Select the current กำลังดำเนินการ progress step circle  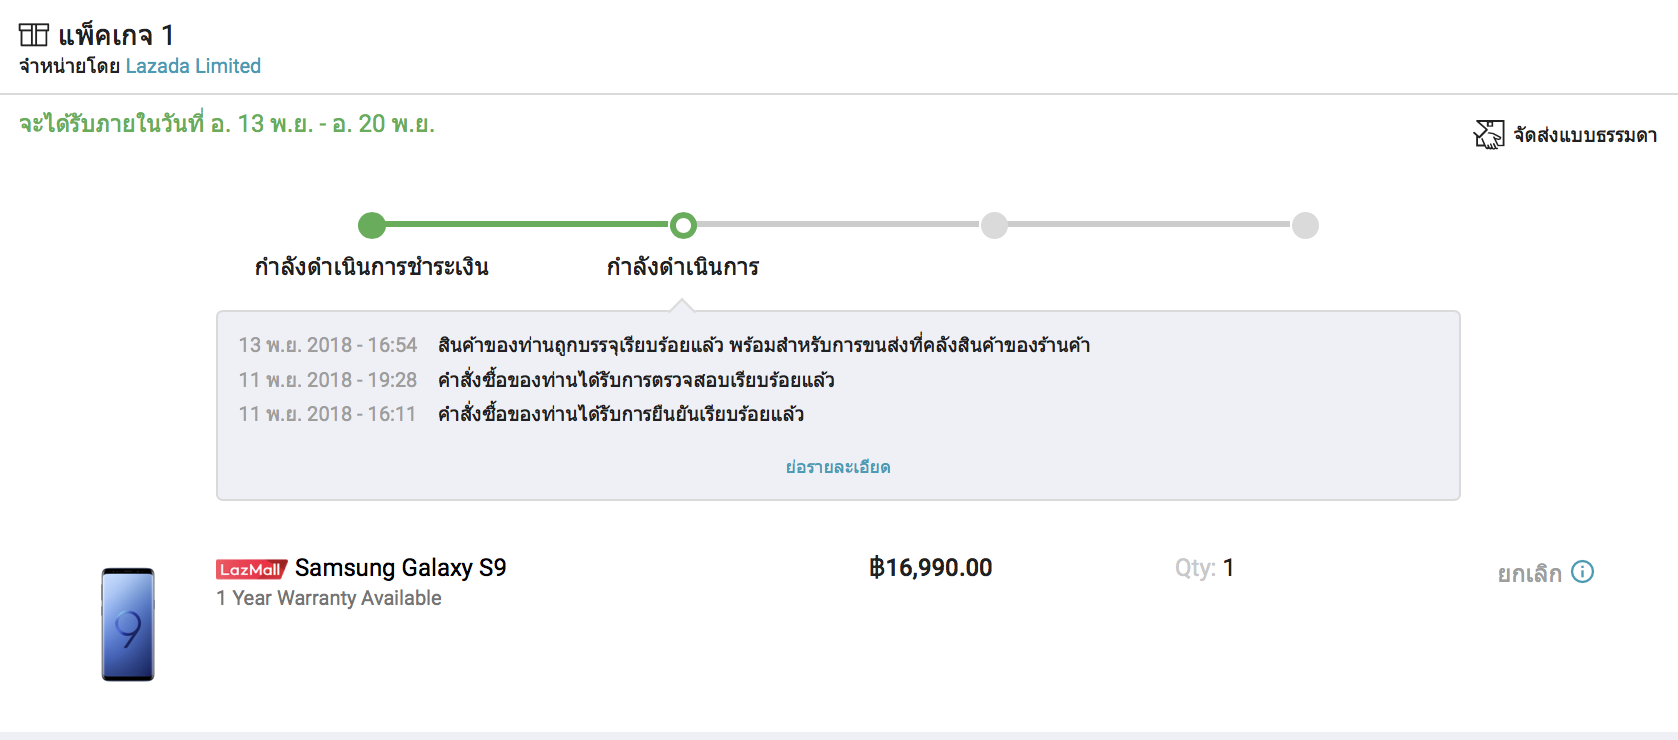(683, 225)
